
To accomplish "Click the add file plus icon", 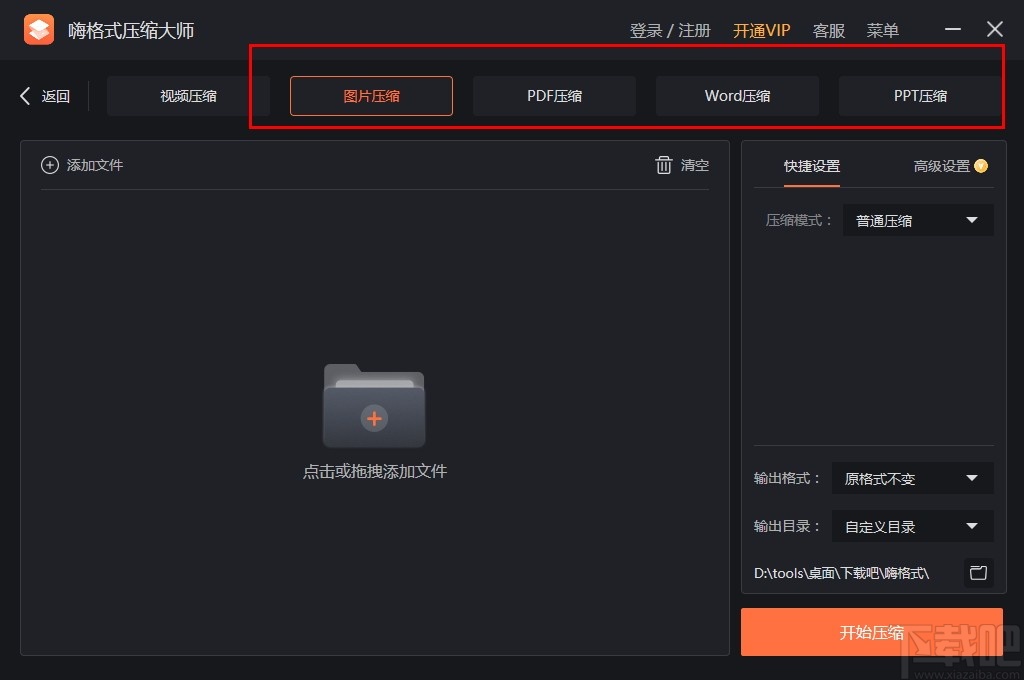I will pos(49,164).
